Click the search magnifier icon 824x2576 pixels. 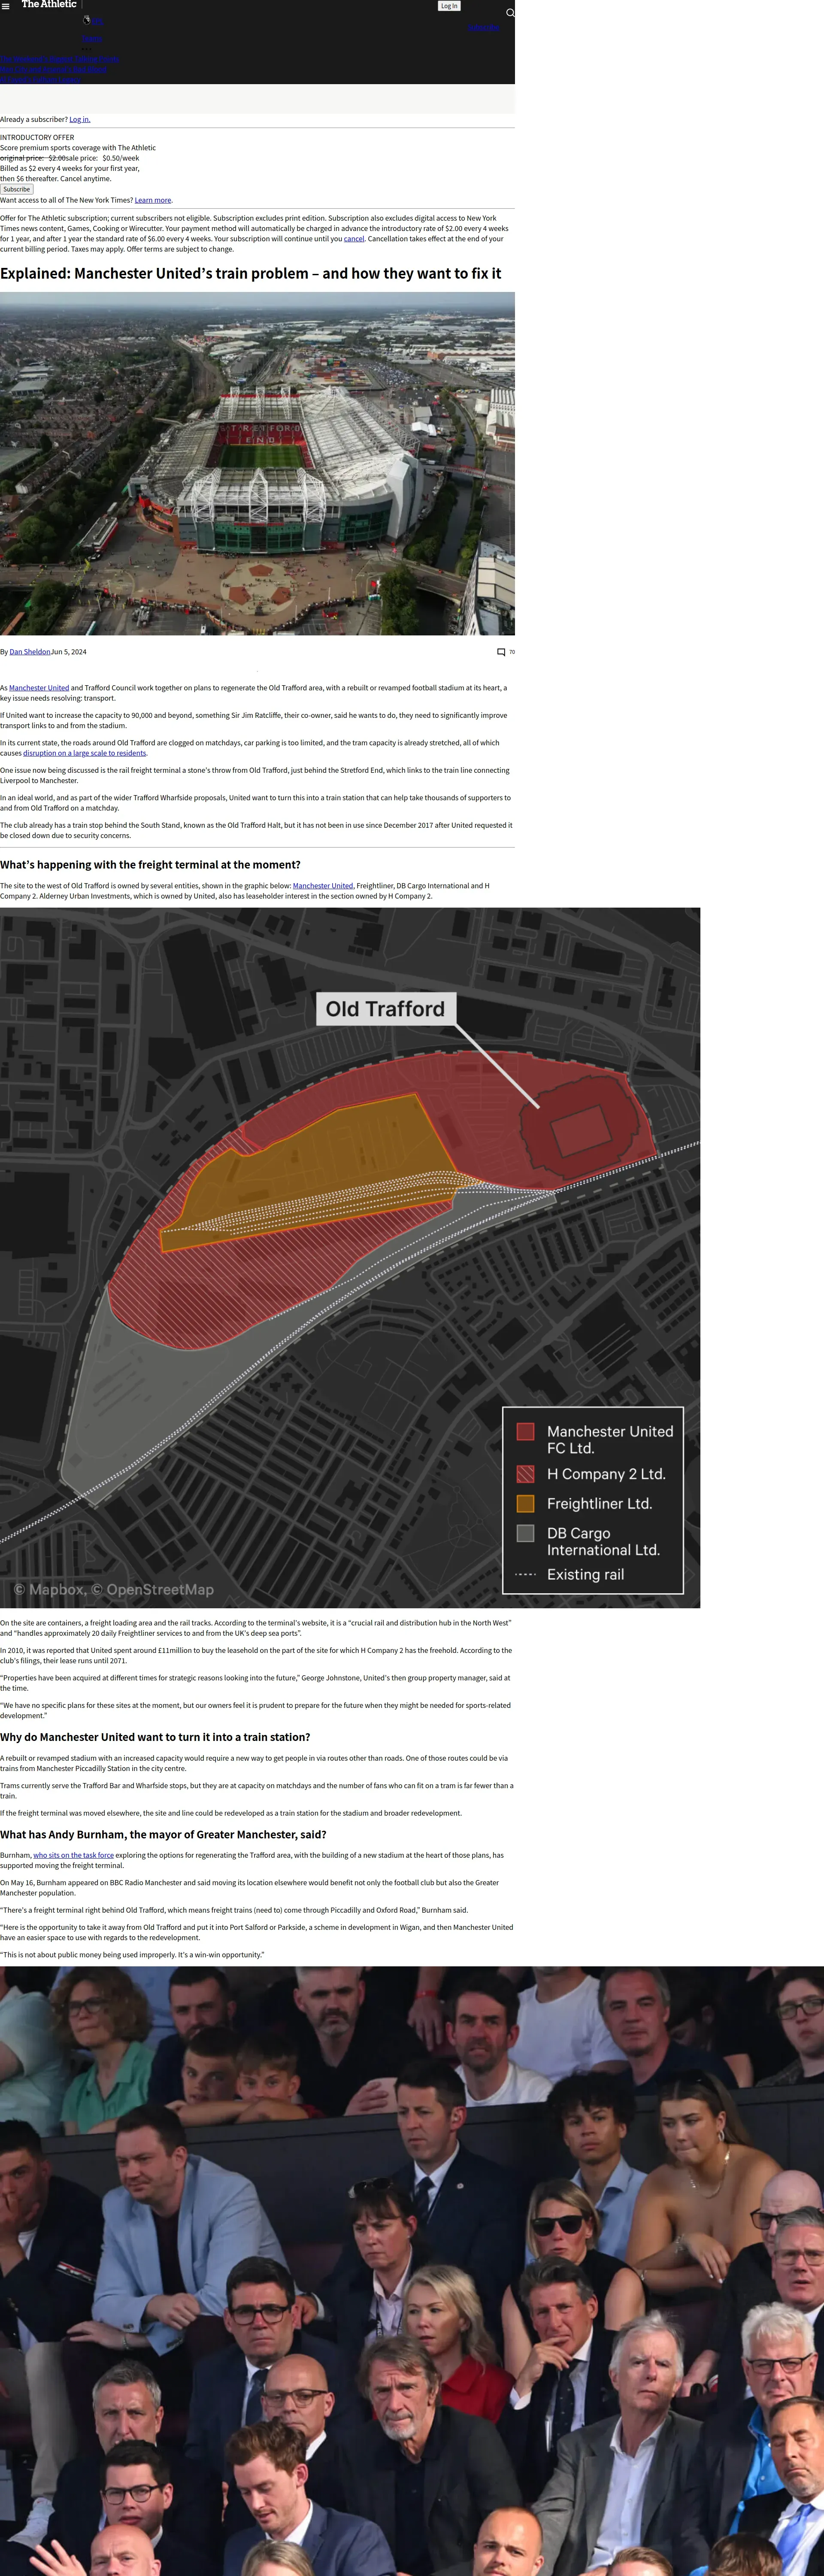click(x=510, y=13)
